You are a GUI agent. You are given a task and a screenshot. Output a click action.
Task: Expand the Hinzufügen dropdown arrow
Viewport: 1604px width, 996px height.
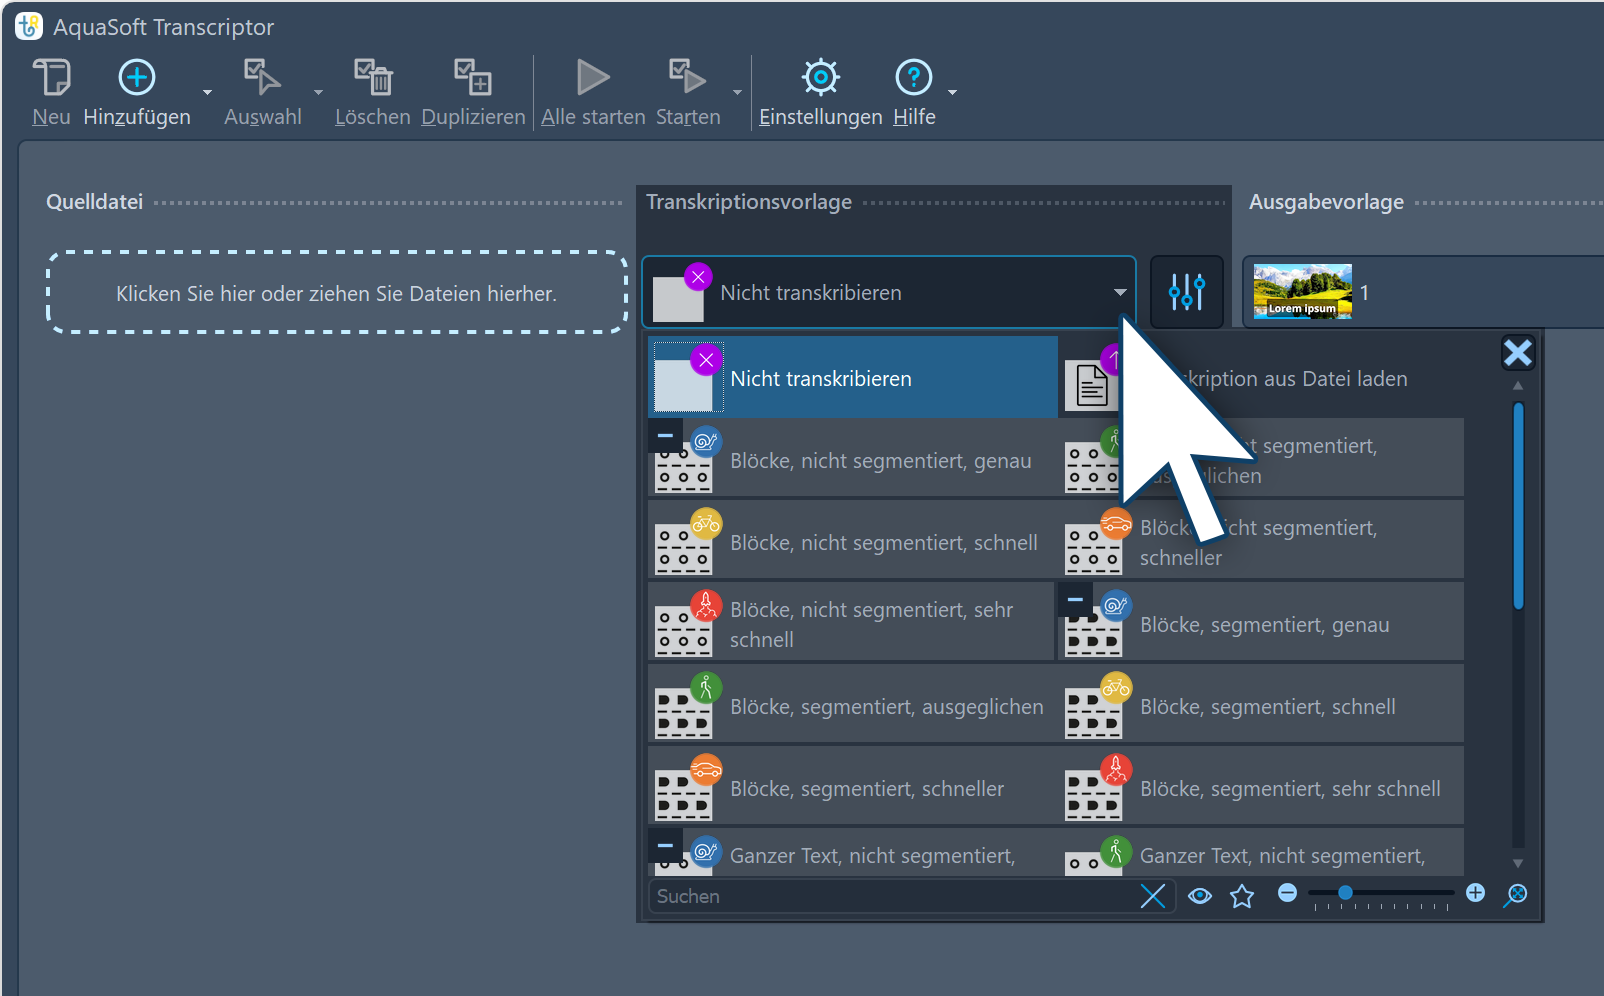click(208, 92)
